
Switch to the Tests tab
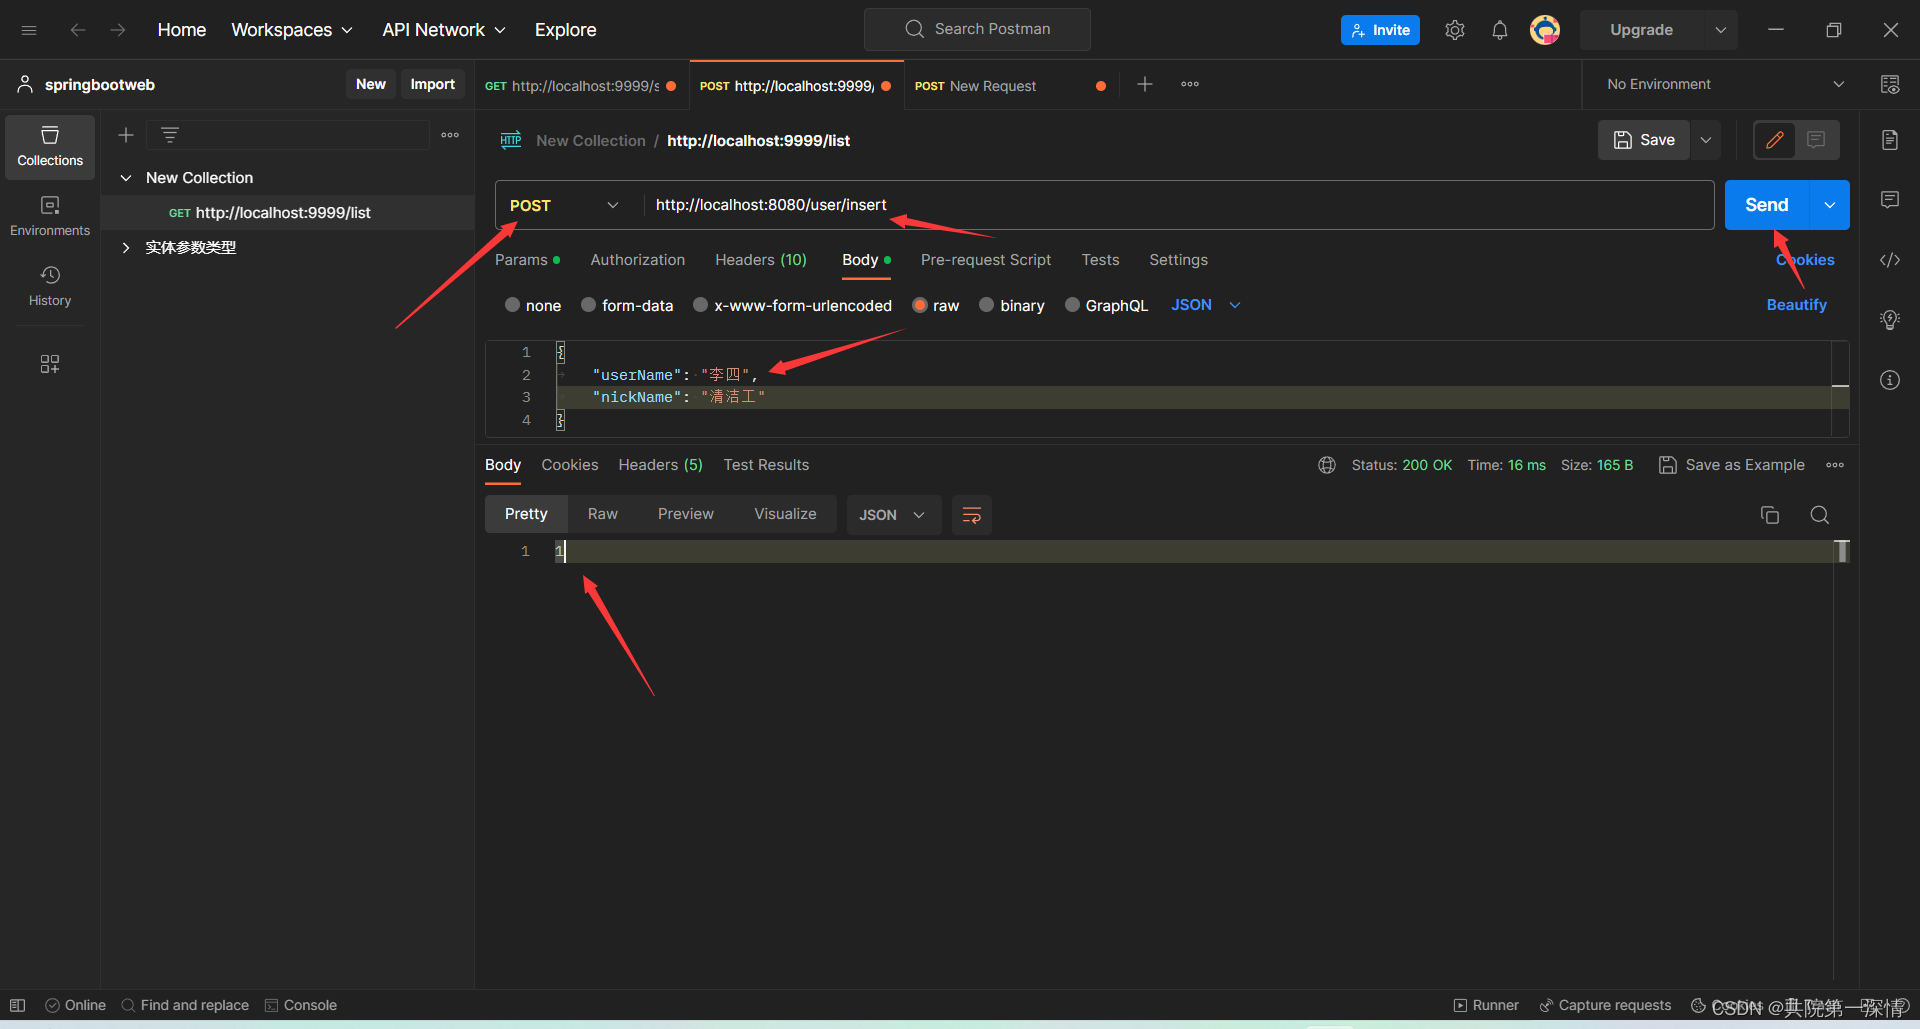[x=1100, y=260]
